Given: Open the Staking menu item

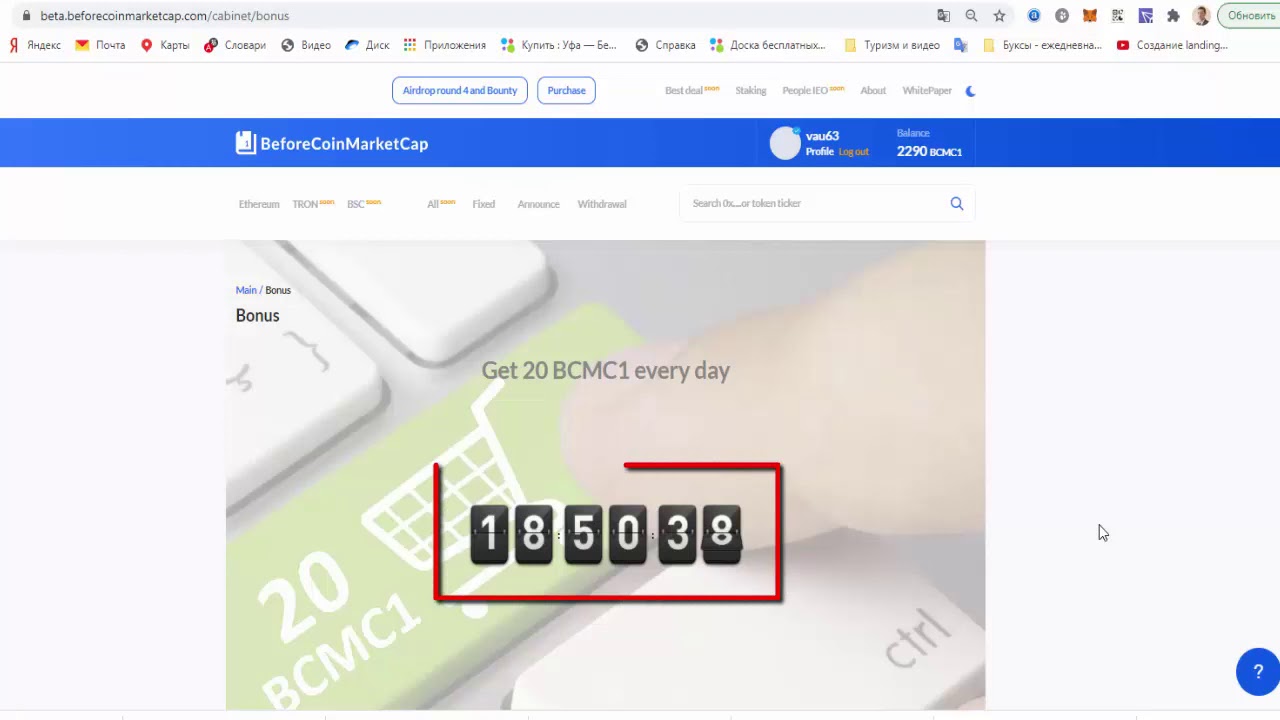Looking at the screenshot, I should (x=751, y=90).
